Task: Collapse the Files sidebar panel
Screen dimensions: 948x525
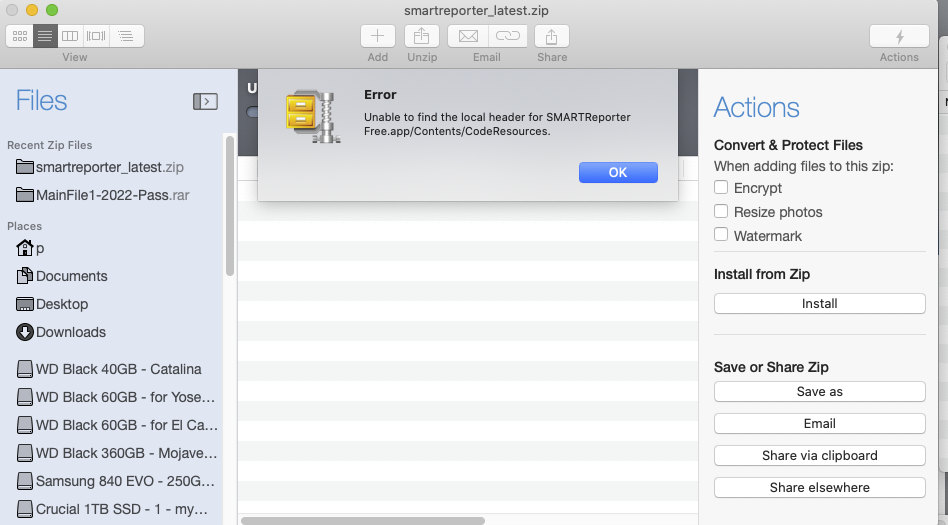Action: [206, 102]
